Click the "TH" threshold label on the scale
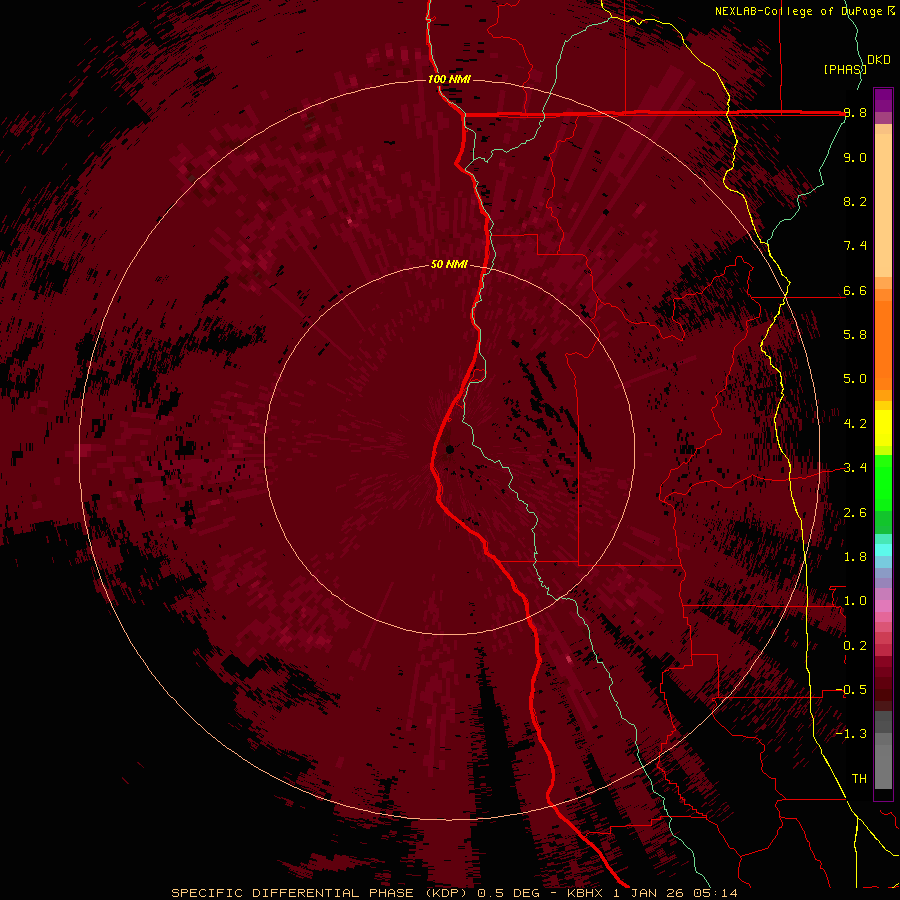This screenshot has width=900, height=900. (859, 779)
